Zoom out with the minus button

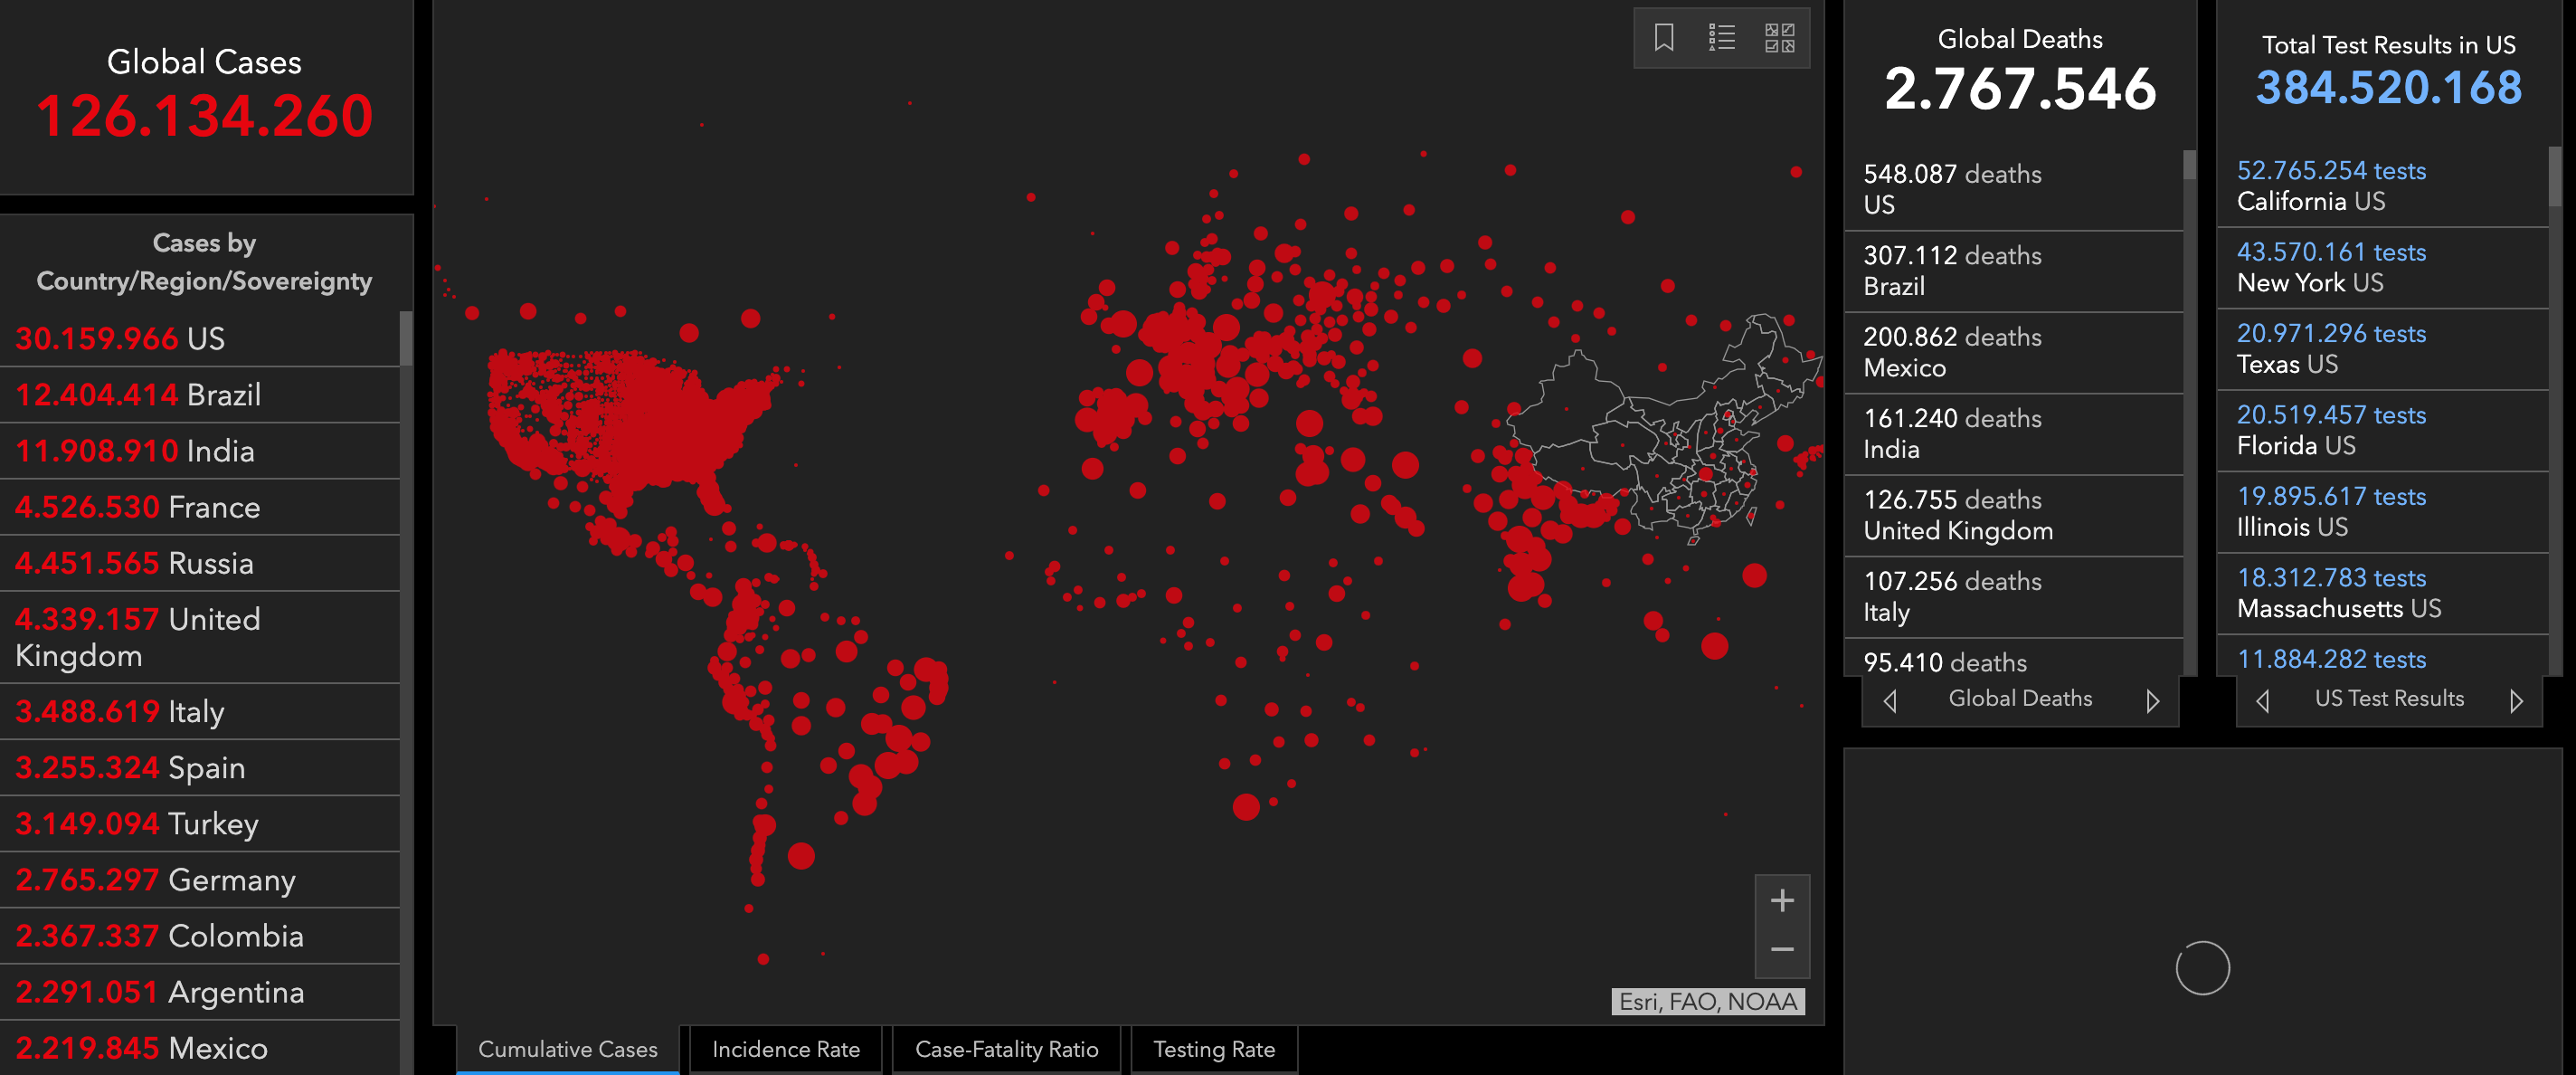click(1781, 949)
